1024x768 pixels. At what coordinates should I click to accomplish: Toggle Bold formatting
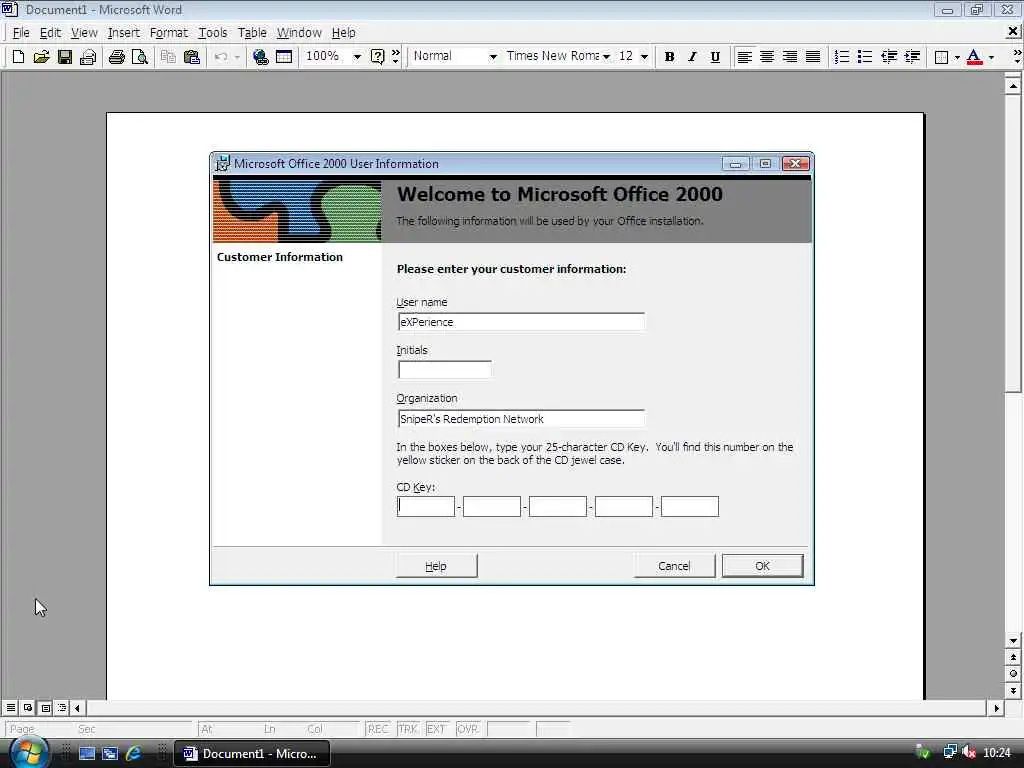[x=669, y=57]
